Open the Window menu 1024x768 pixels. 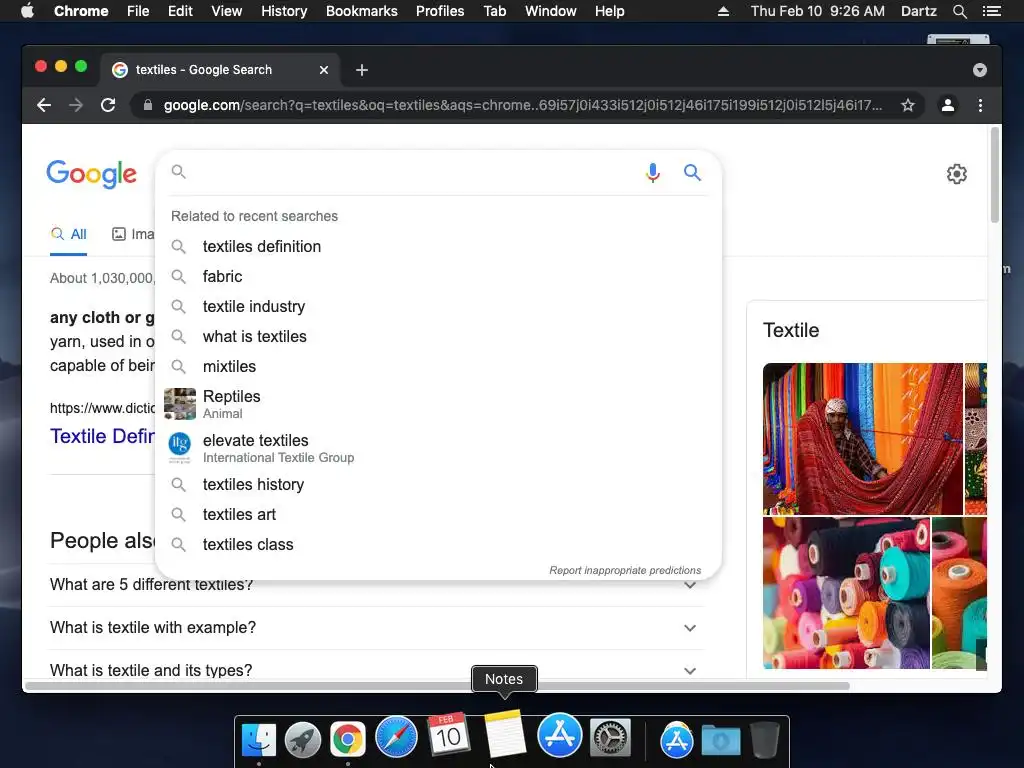(551, 11)
